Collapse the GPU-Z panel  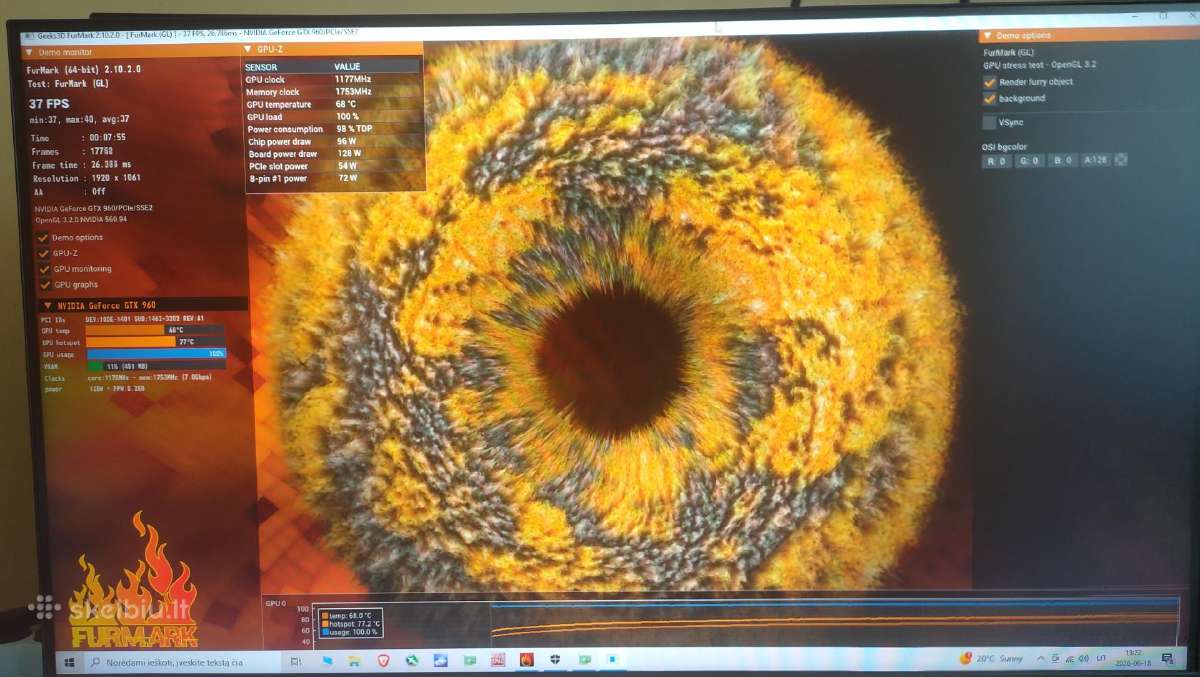point(249,48)
